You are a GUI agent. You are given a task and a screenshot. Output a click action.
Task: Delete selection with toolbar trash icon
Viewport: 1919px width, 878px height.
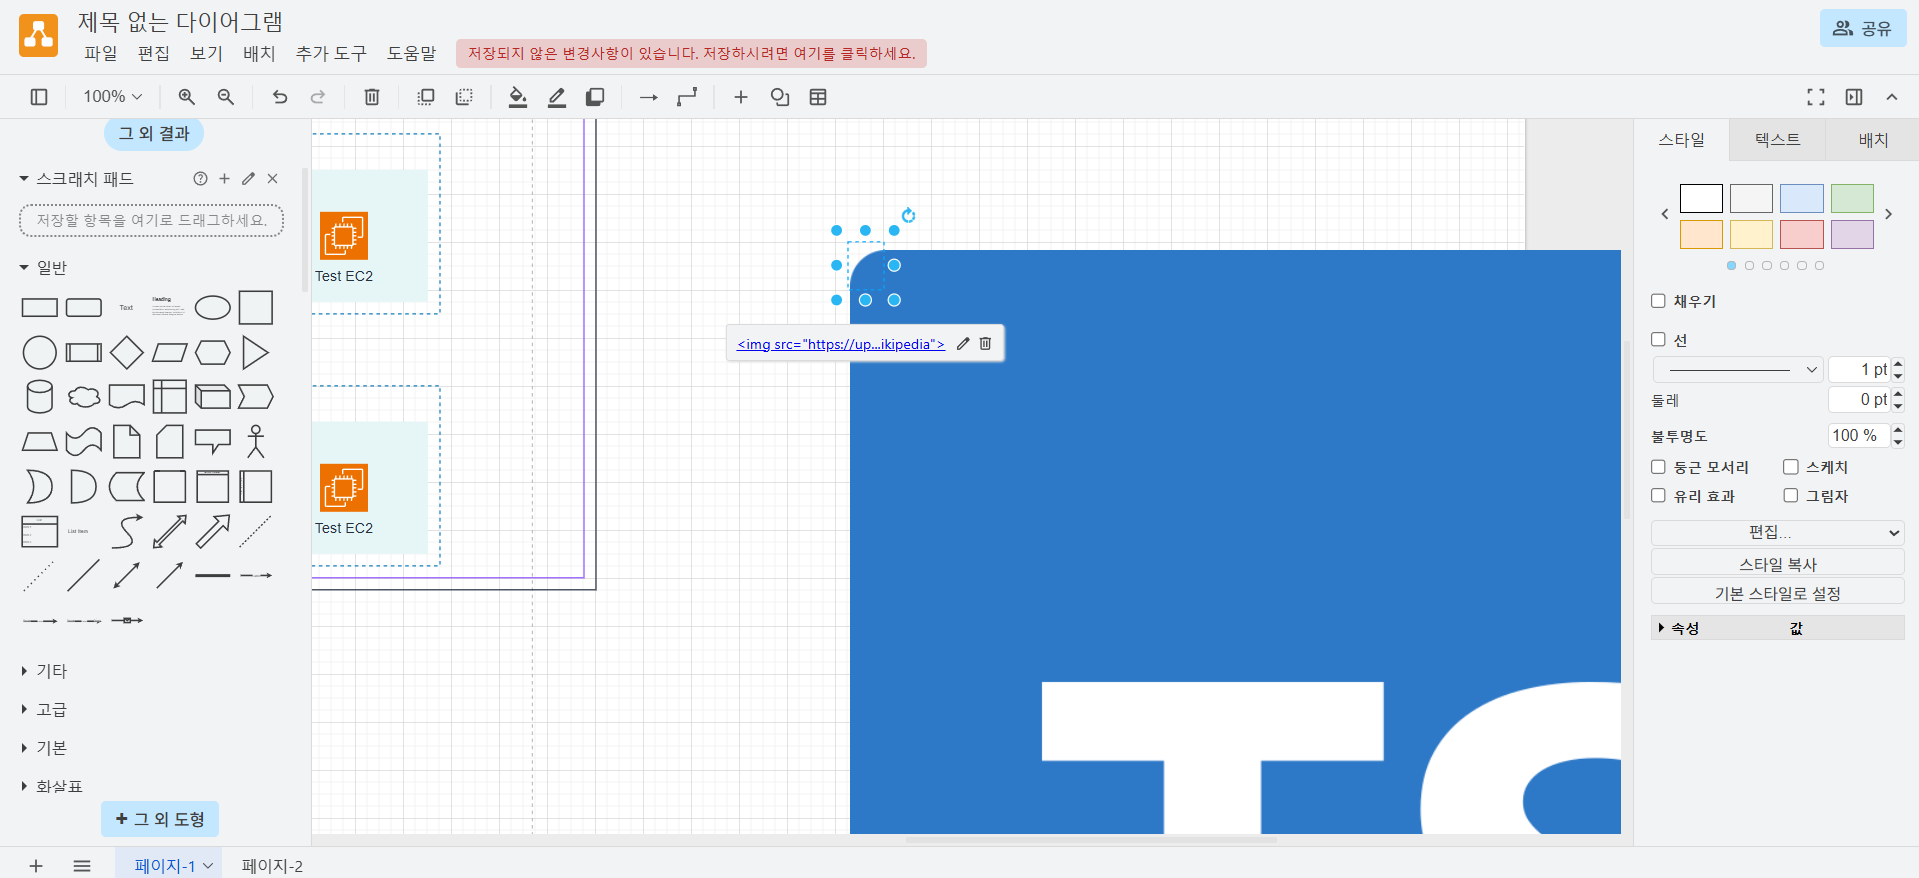click(372, 97)
